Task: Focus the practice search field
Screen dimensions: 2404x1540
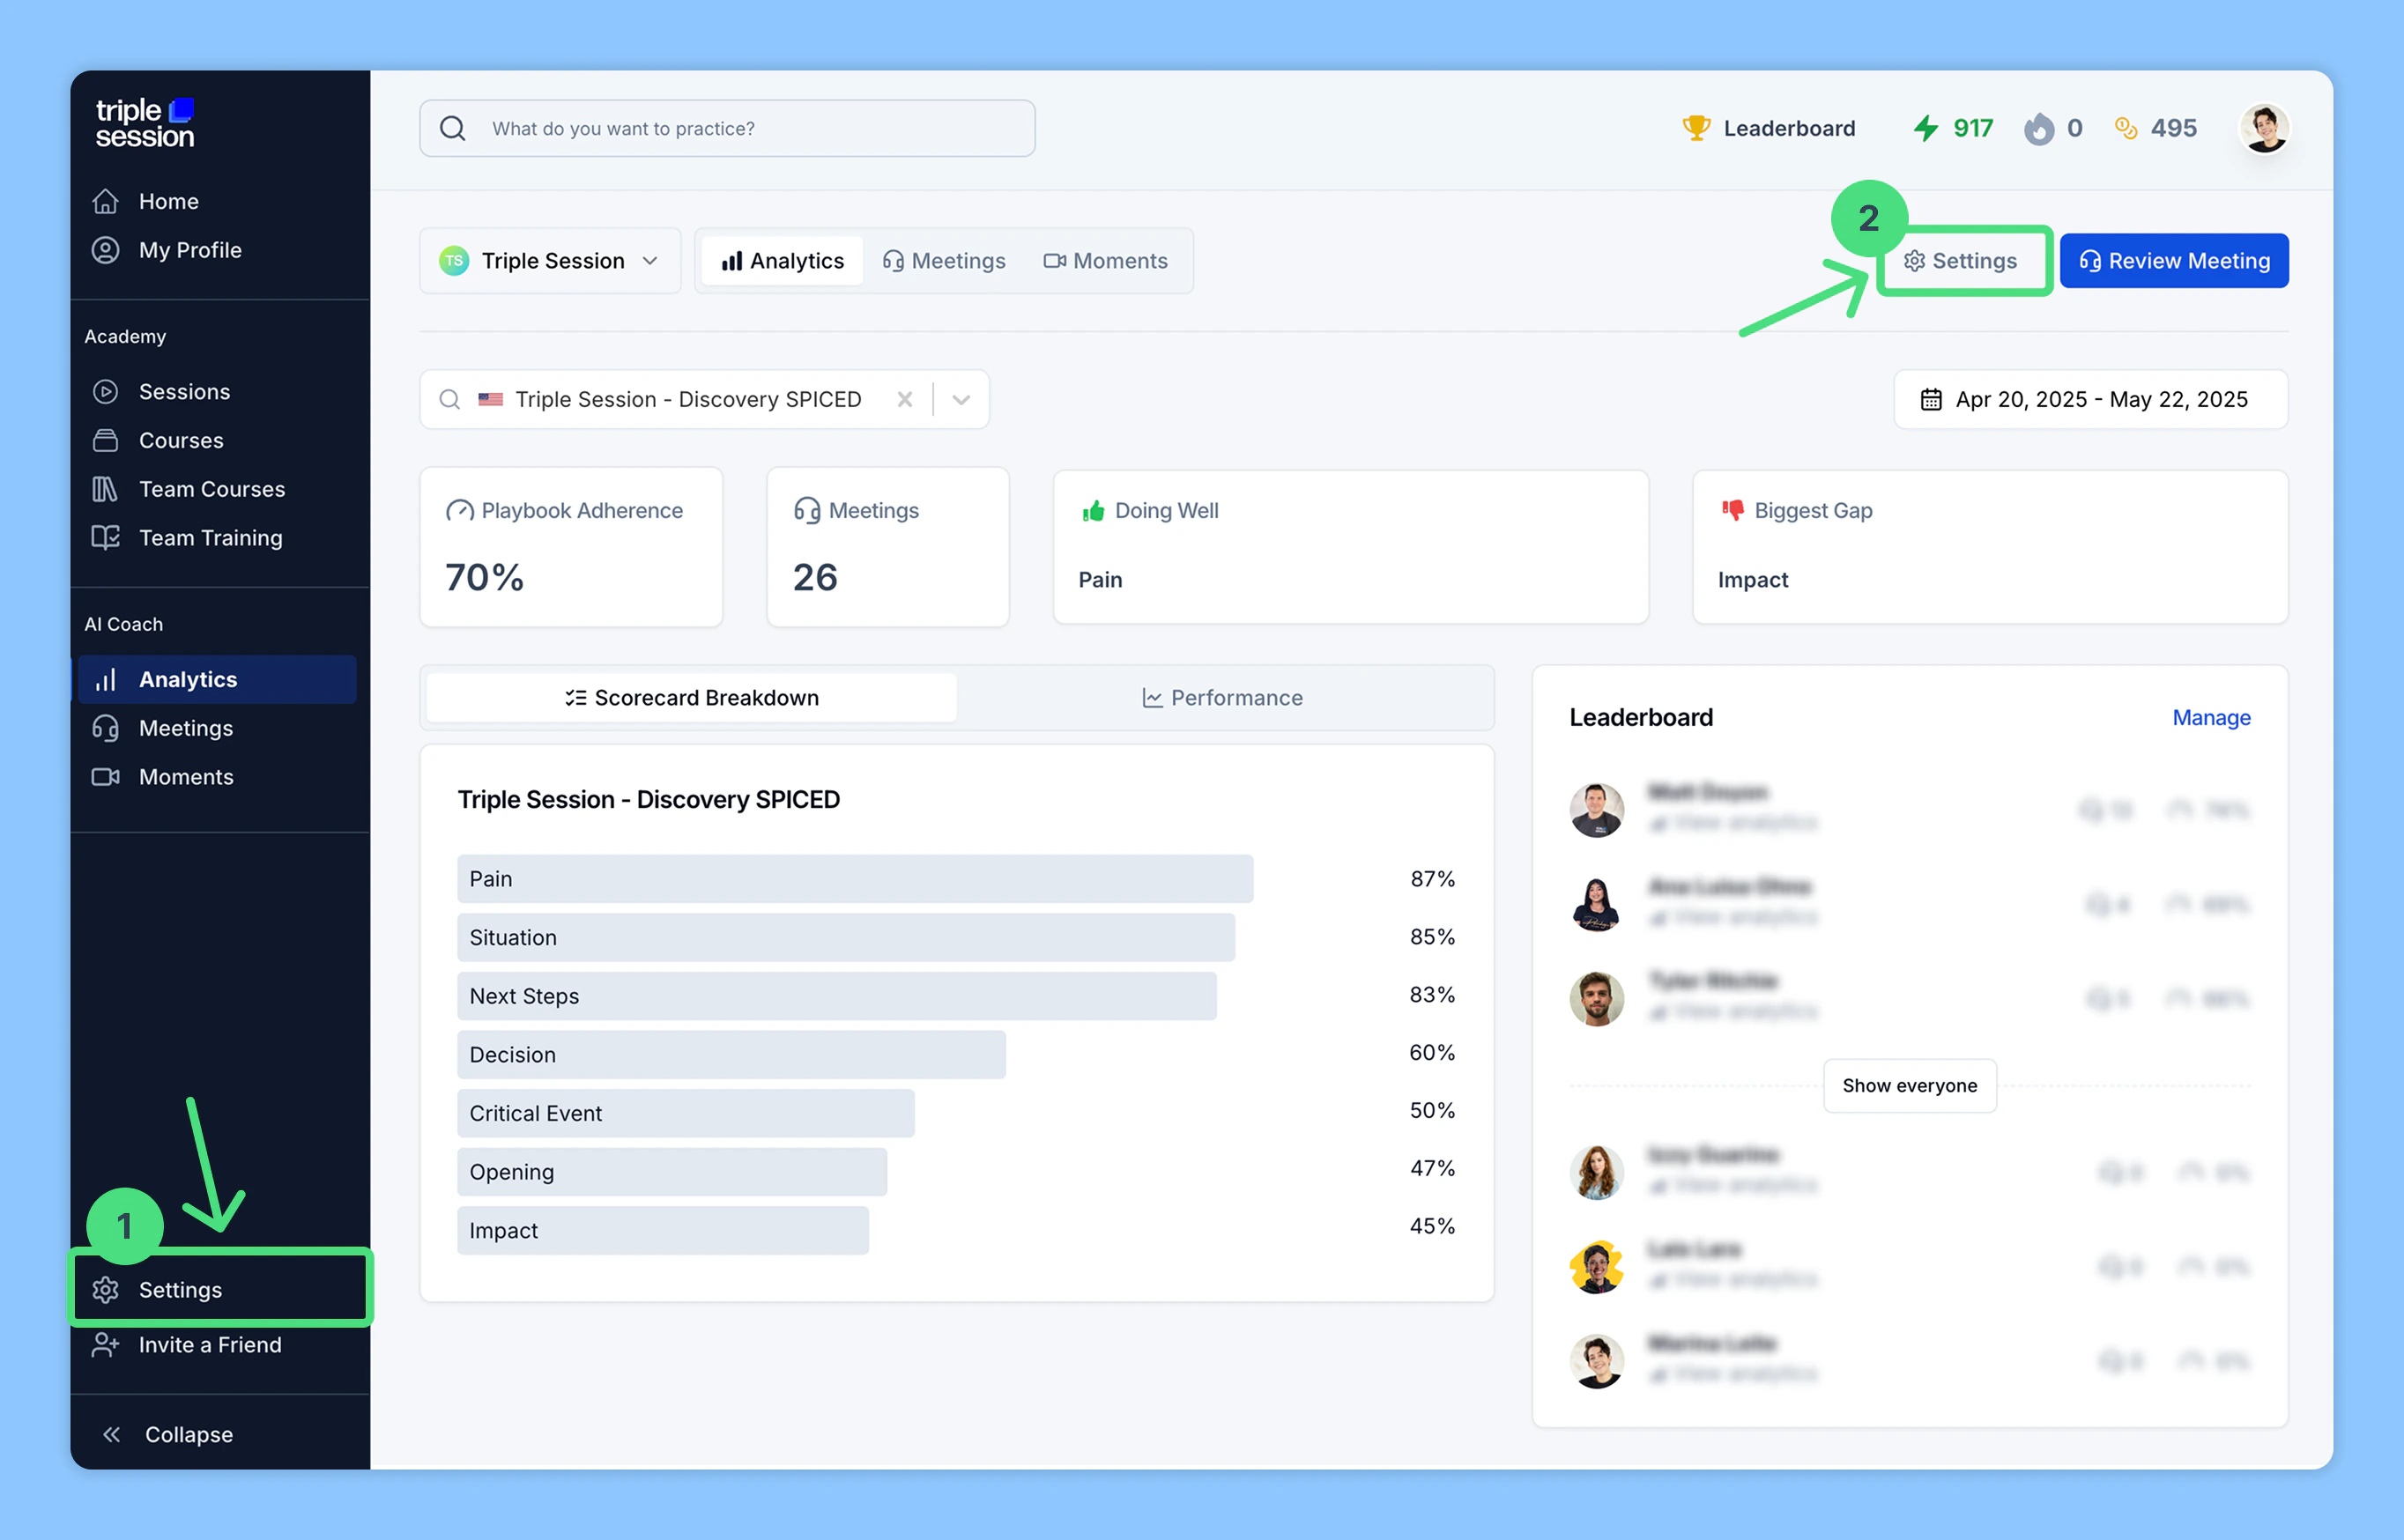Action: 727,128
